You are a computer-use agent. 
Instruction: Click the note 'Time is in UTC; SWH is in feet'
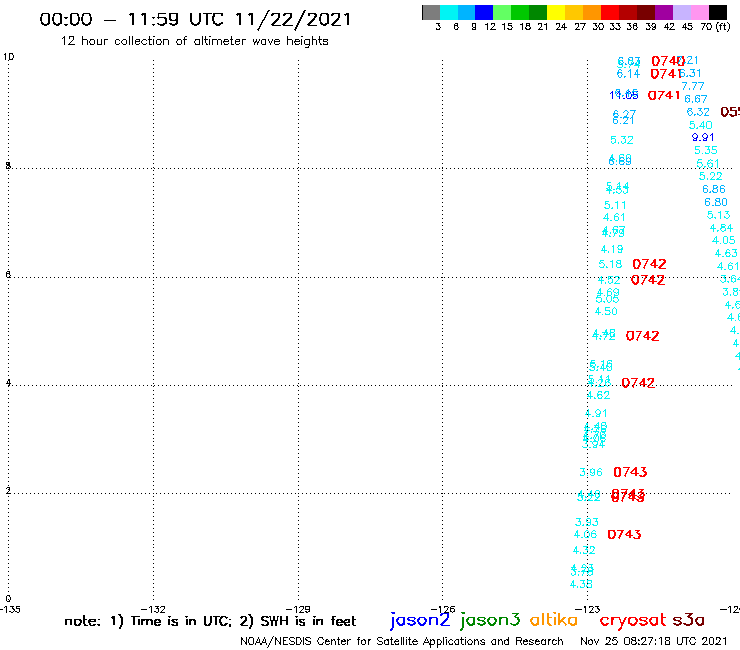point(210,621)
